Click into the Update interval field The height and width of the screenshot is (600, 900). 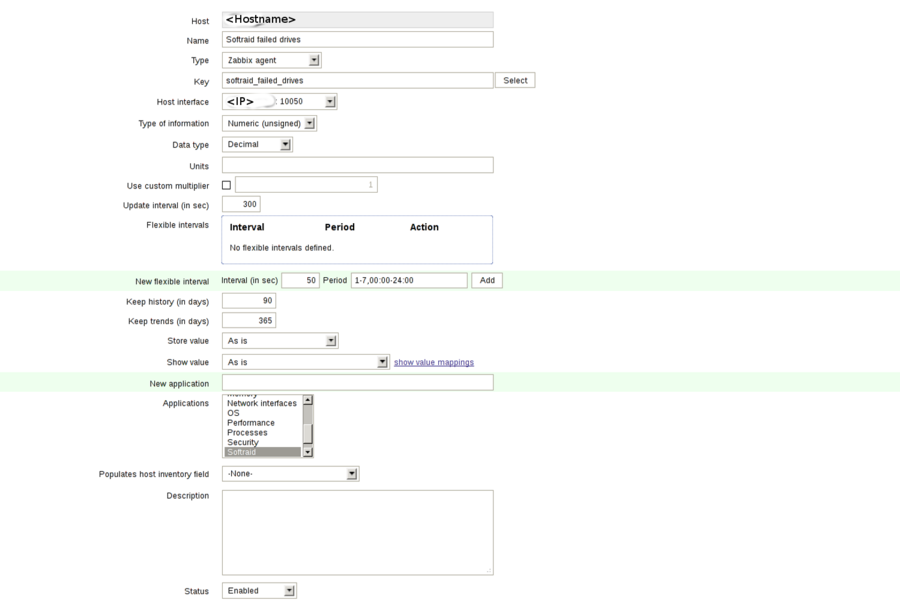click(241, 204)
